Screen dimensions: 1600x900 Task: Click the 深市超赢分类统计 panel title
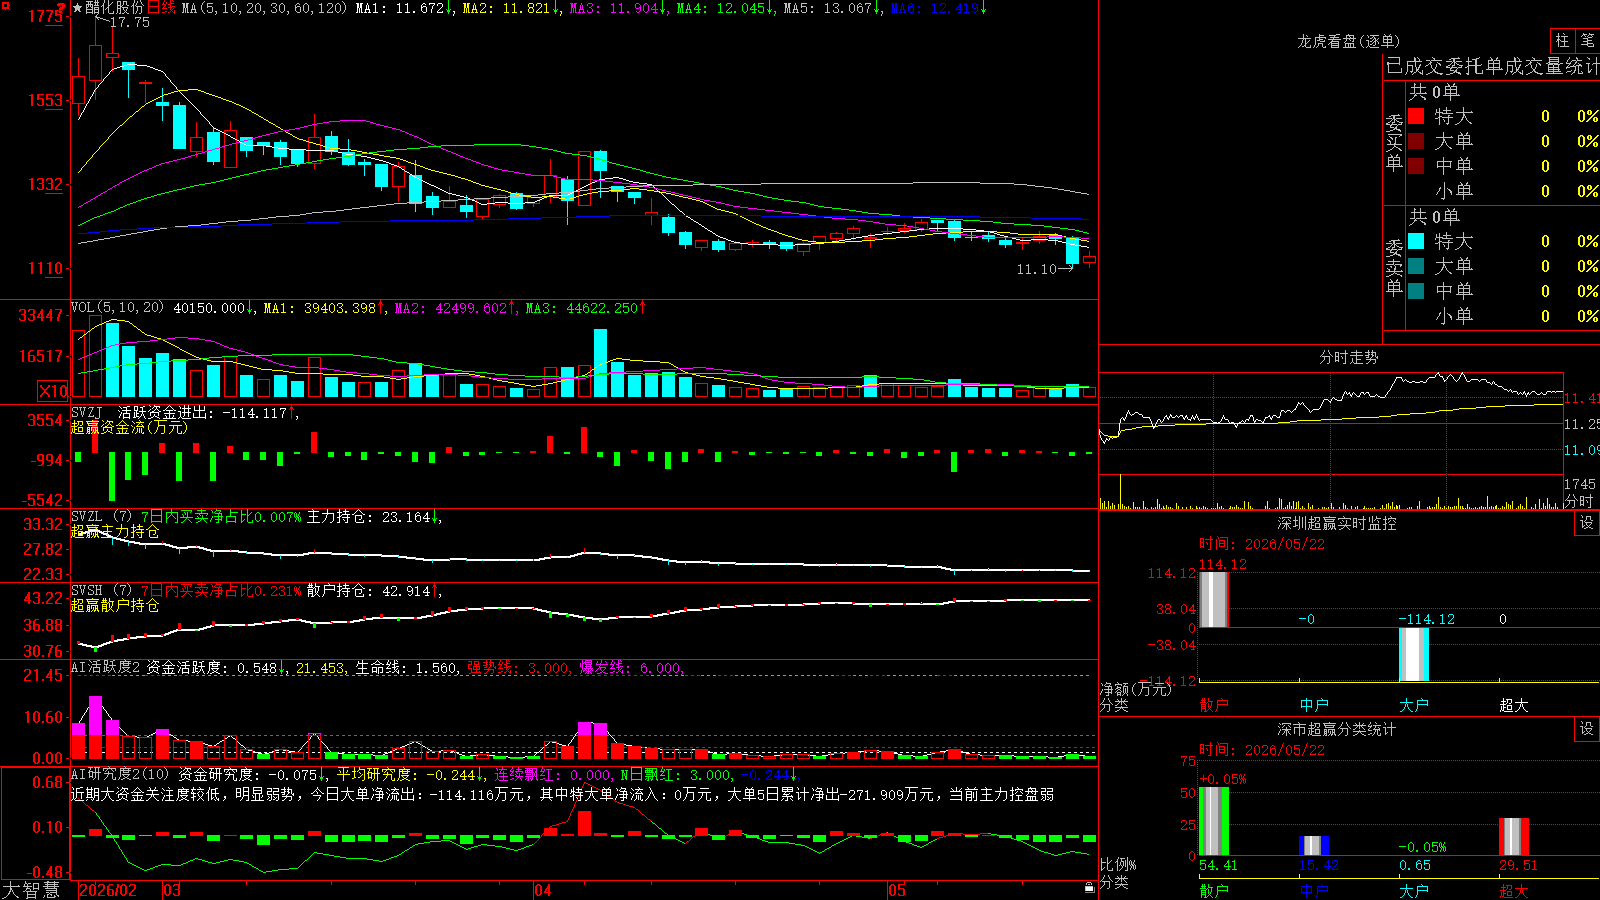1337,729
